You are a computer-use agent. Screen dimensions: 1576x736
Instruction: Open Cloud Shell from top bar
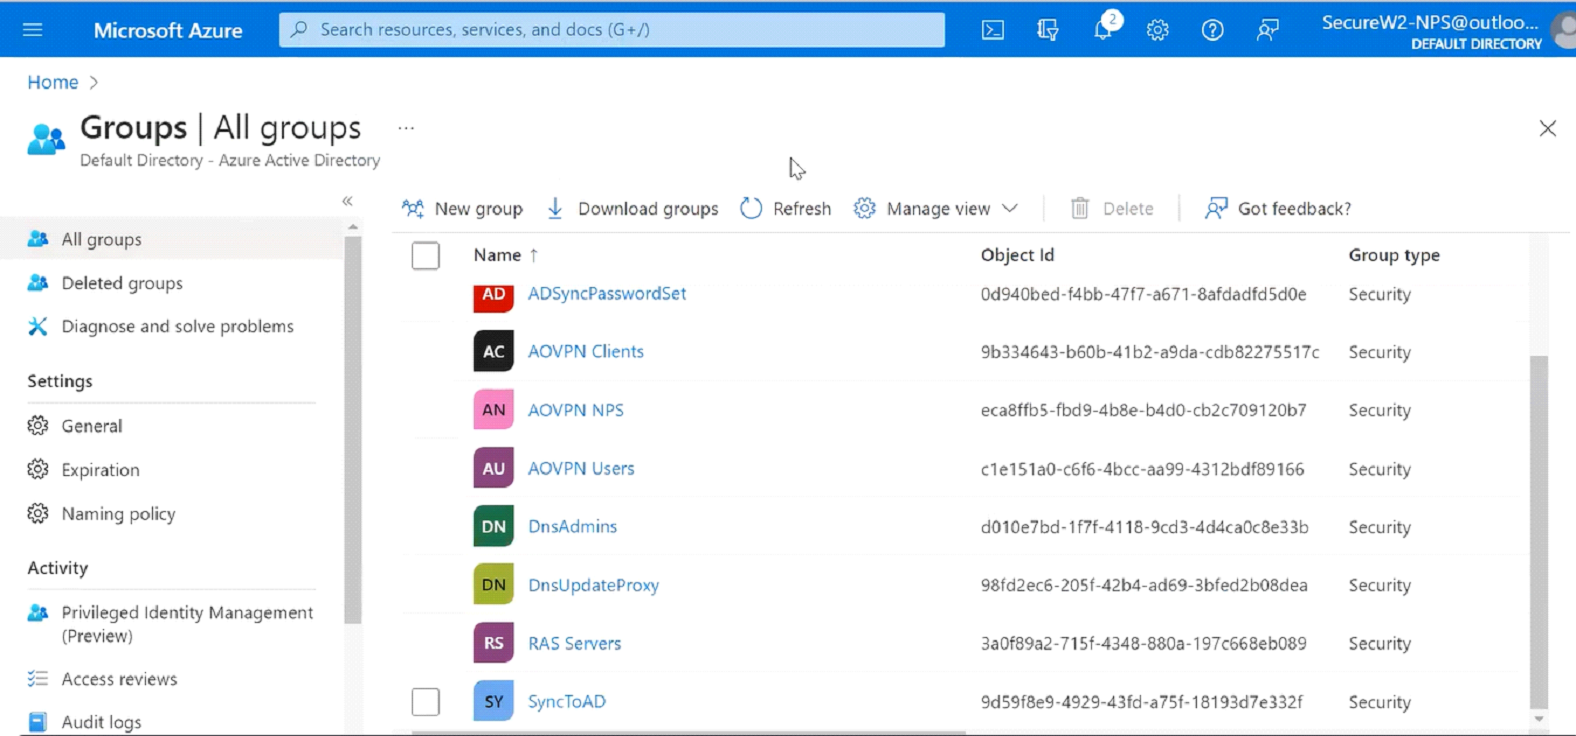point(992,30)
